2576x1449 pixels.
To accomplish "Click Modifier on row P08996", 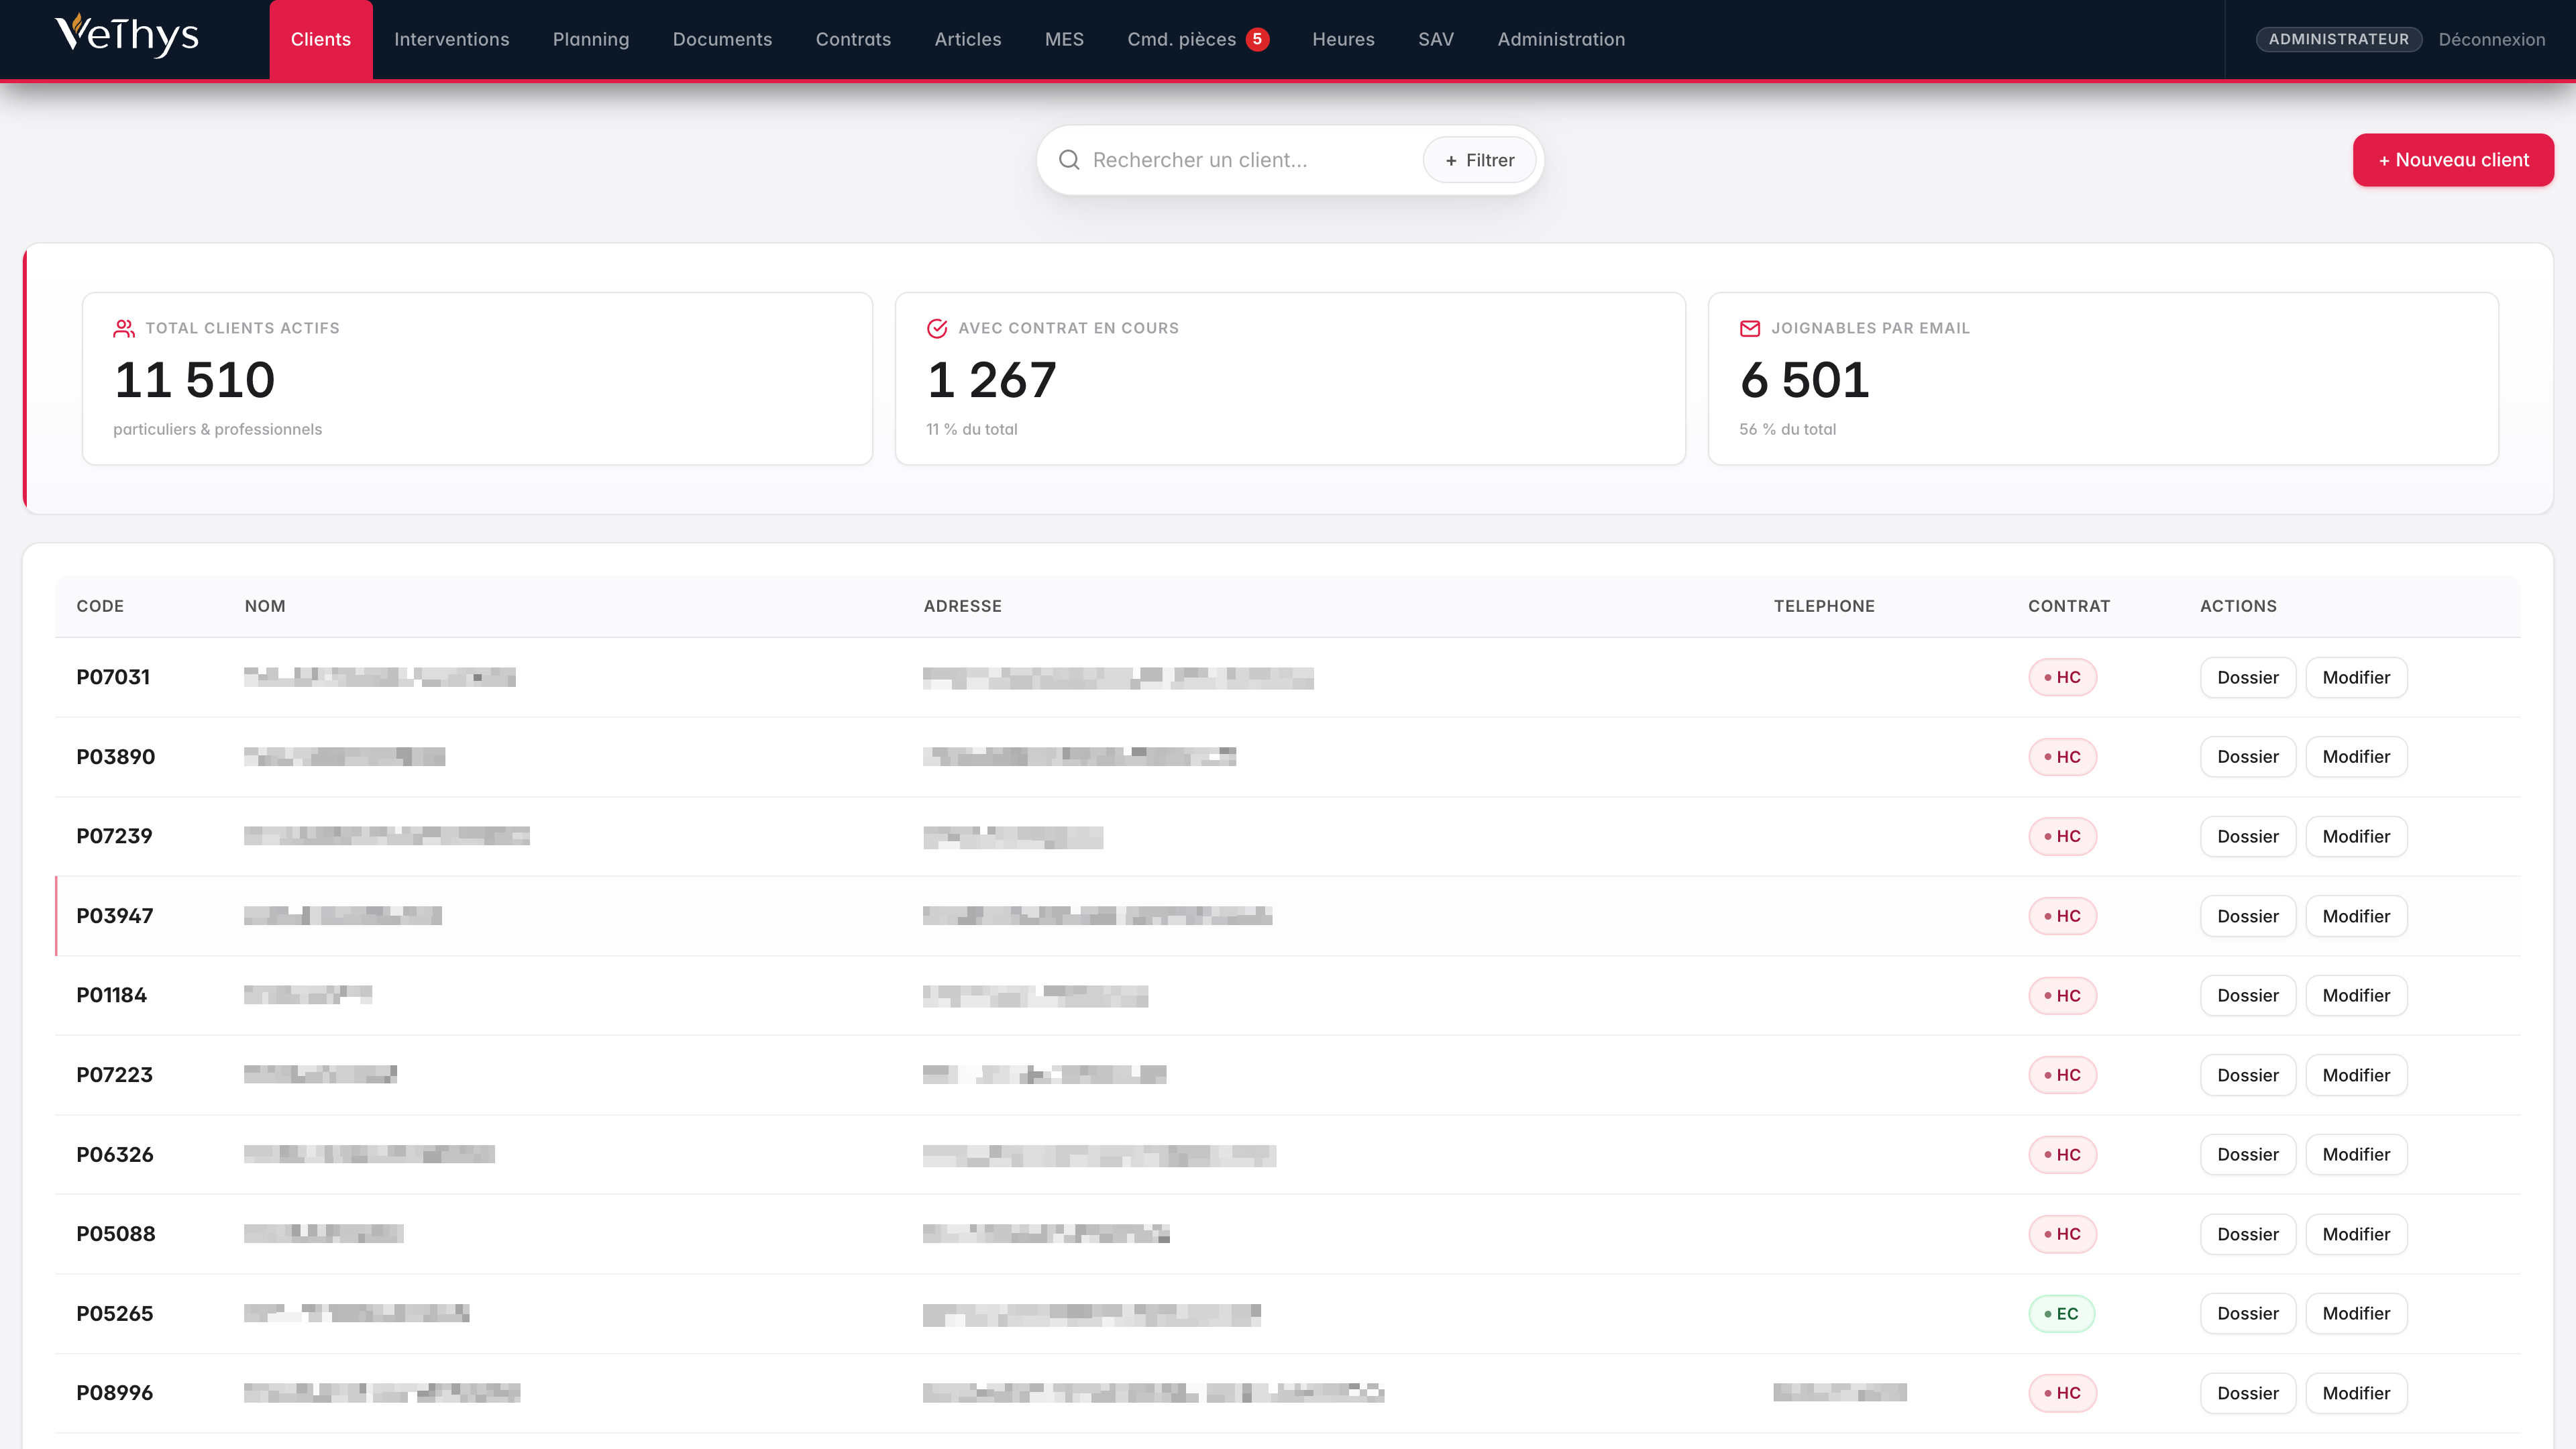I will 2356,1393.
